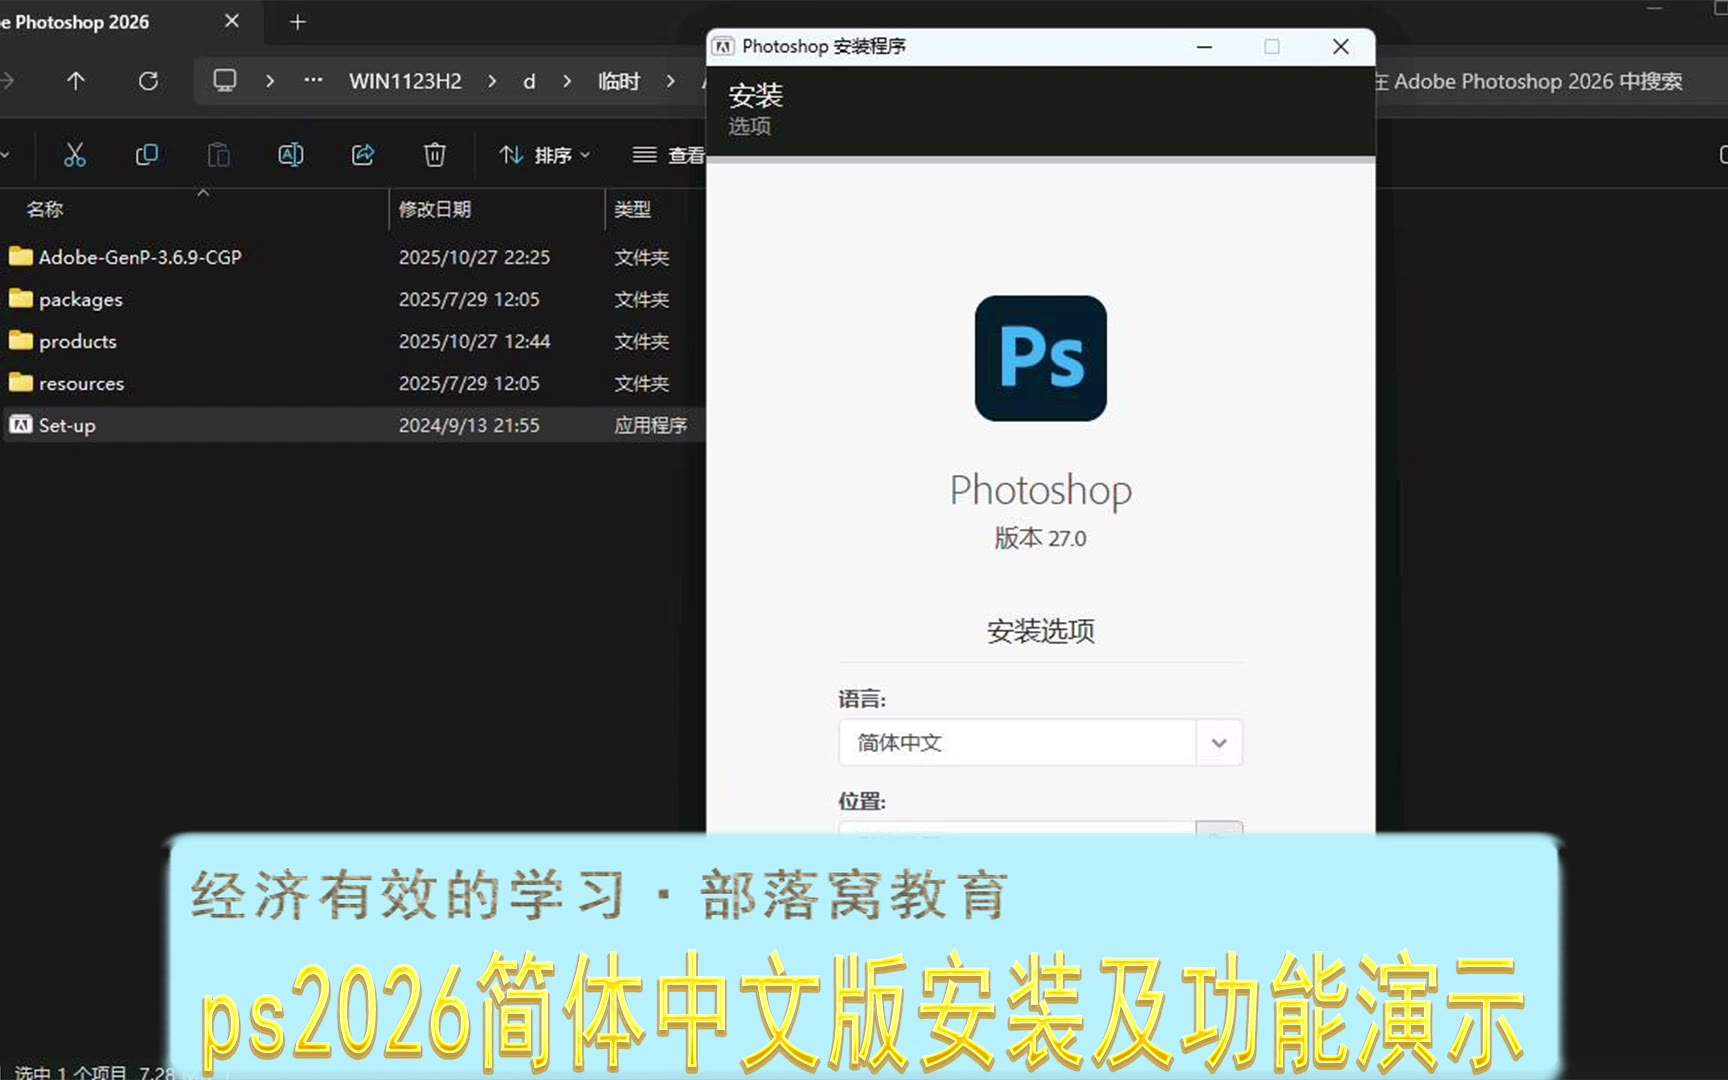The height and width of the screenshot is (1080, 1728).
Task: Click the 简体中文 language combo box
Action: point(1040,743)
